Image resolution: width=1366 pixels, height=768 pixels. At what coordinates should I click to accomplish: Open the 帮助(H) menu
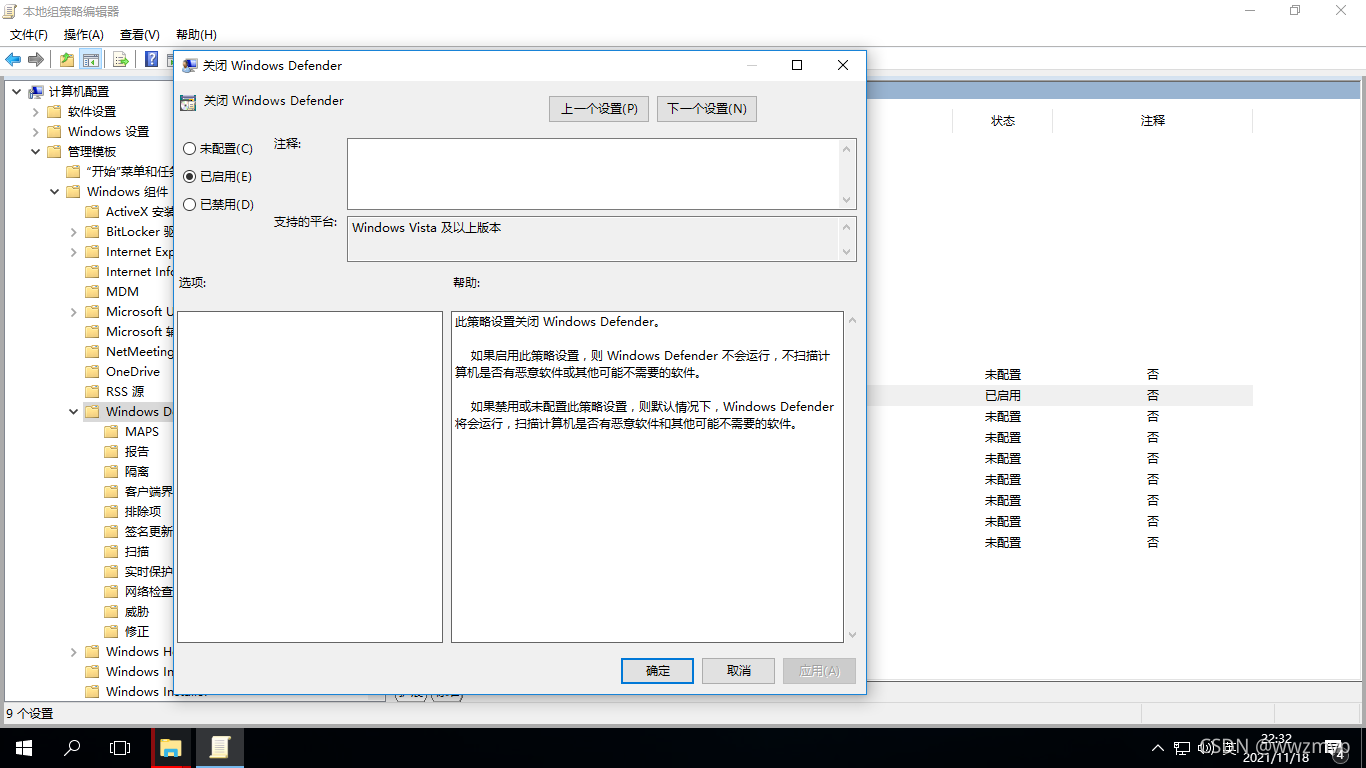tap(196, 35)
